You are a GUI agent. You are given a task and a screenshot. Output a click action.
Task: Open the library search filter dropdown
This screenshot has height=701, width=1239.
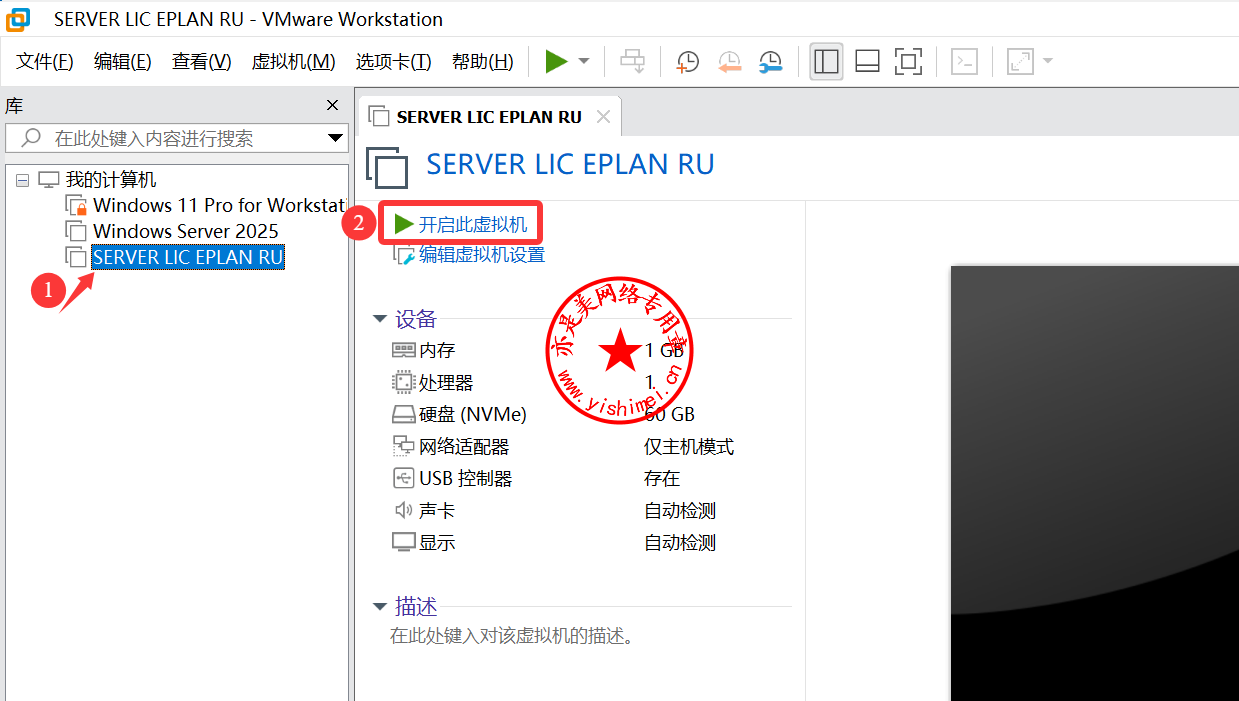[x=335, y=138]
